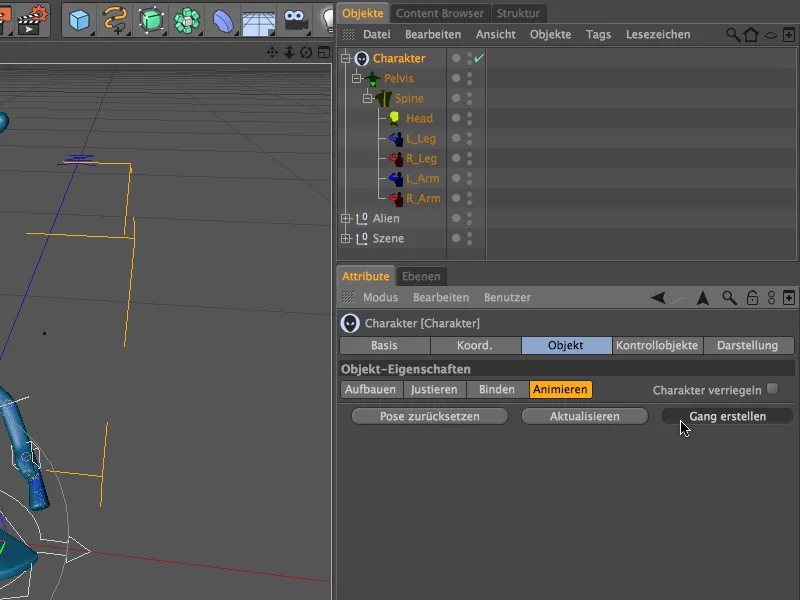800x600 pixels.
Task: Select the L_Arm object in tree
Action: point(422,179)
